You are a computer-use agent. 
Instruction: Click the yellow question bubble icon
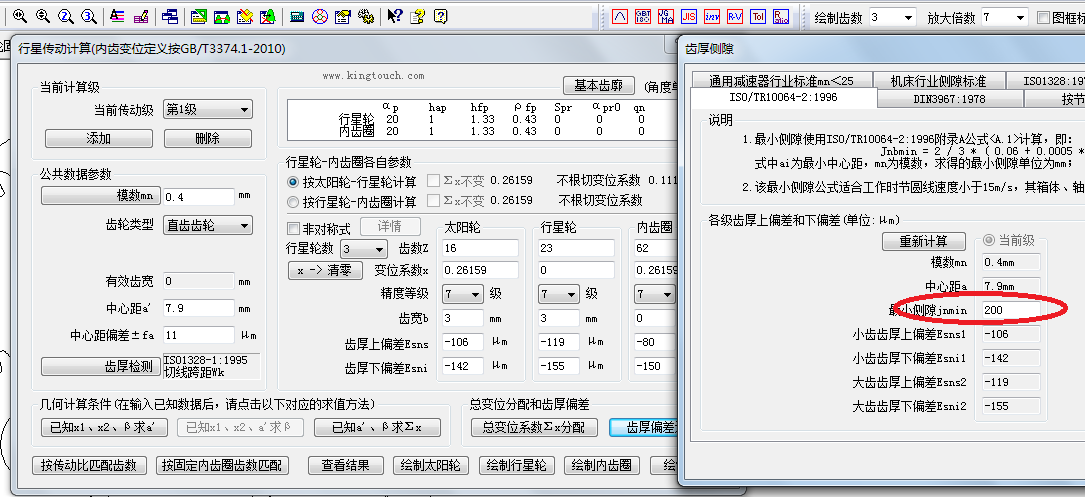point(441,17)
